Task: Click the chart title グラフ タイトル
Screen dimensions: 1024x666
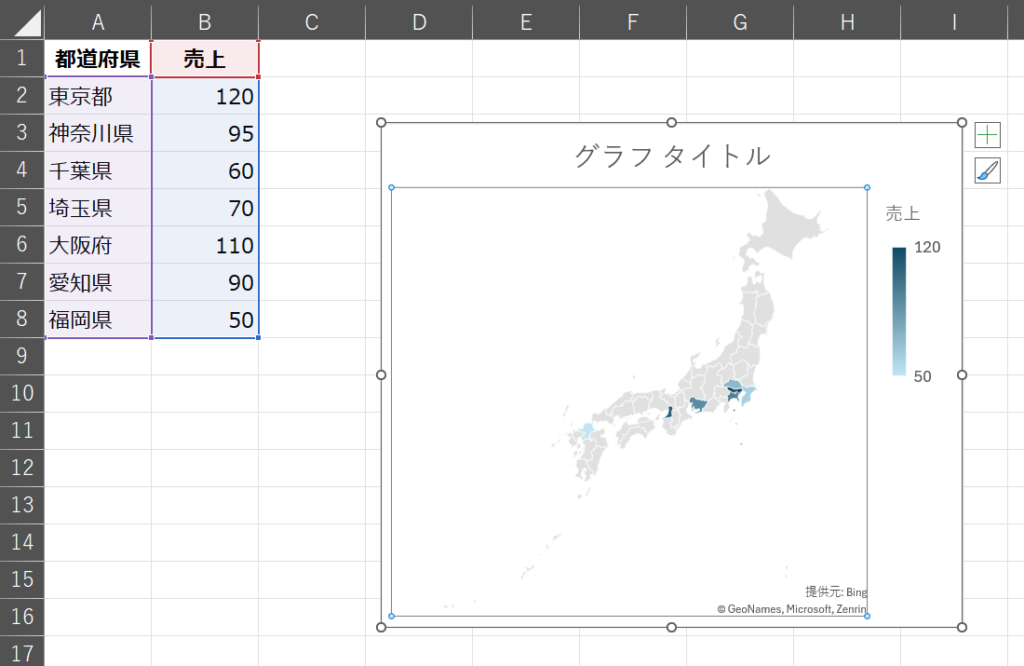Action: click(x=671, y=156)
